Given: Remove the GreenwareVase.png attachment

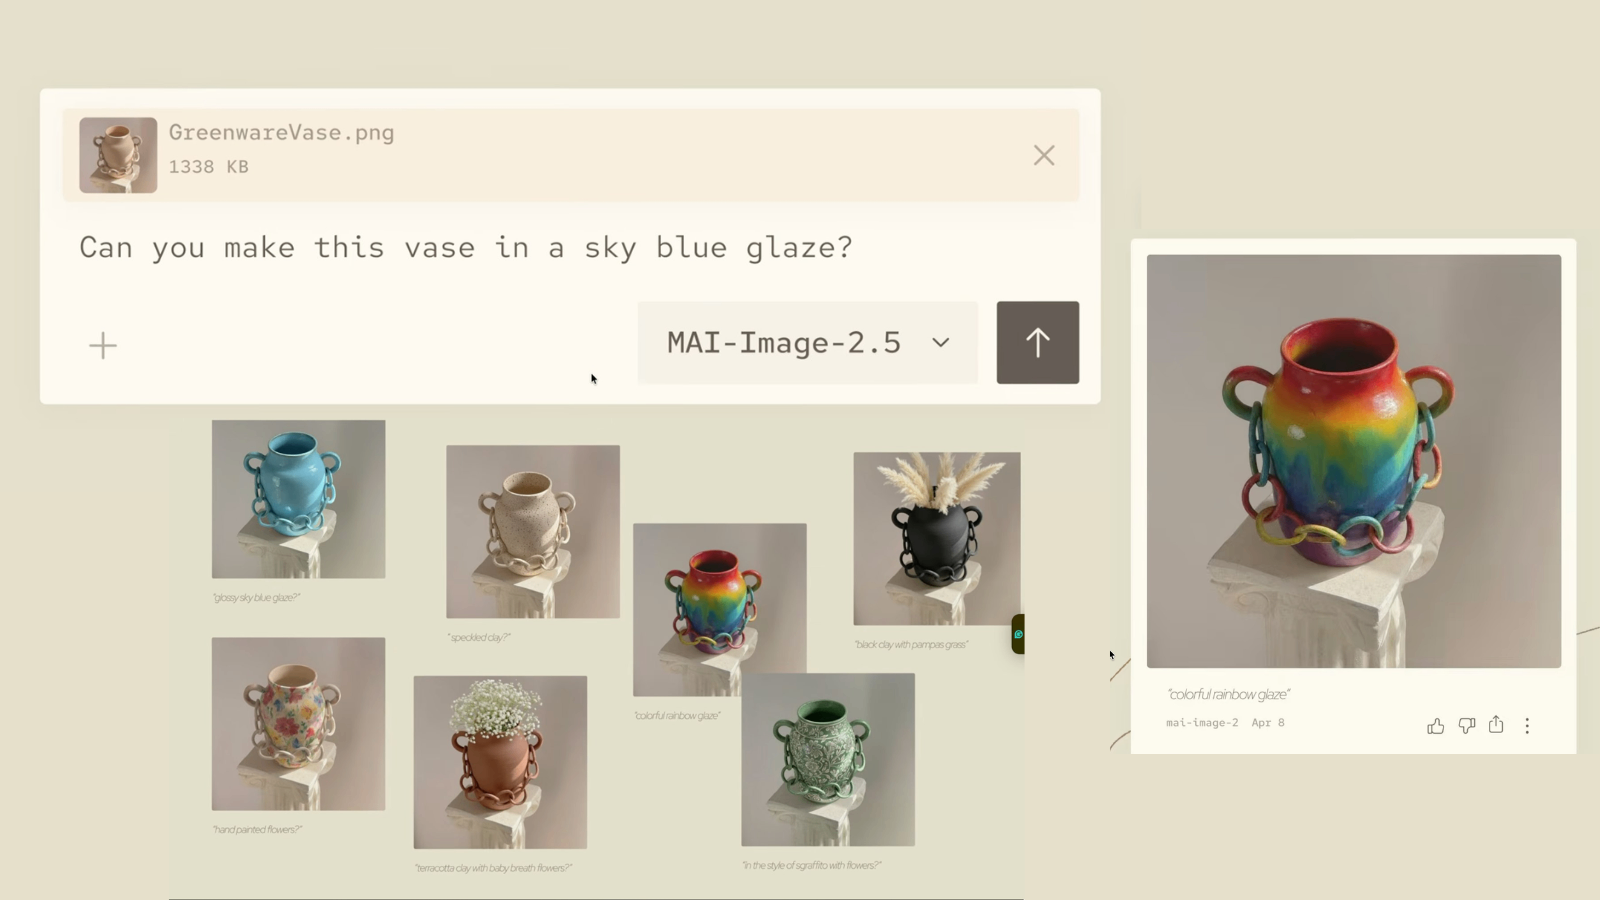Looking at the screenshot, I should pyautogui.click(x=1044, y=155).
